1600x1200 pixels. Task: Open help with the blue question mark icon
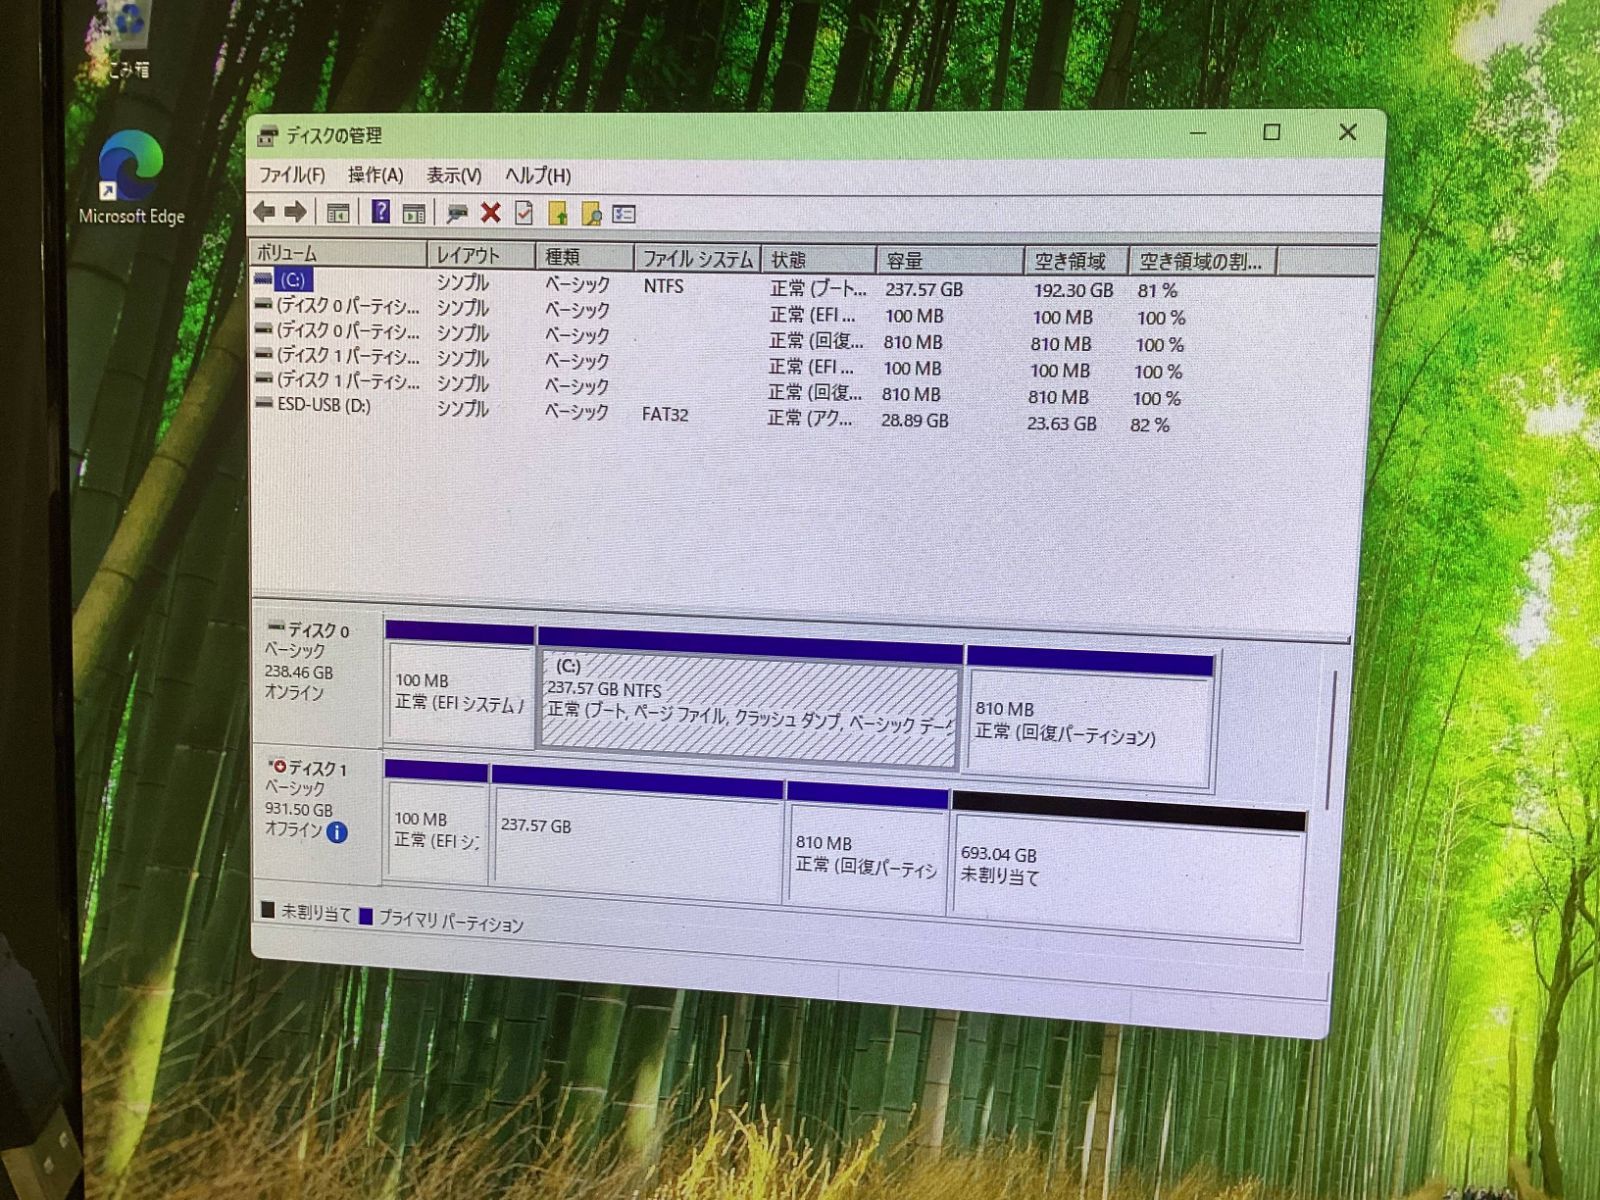[381, 212]
